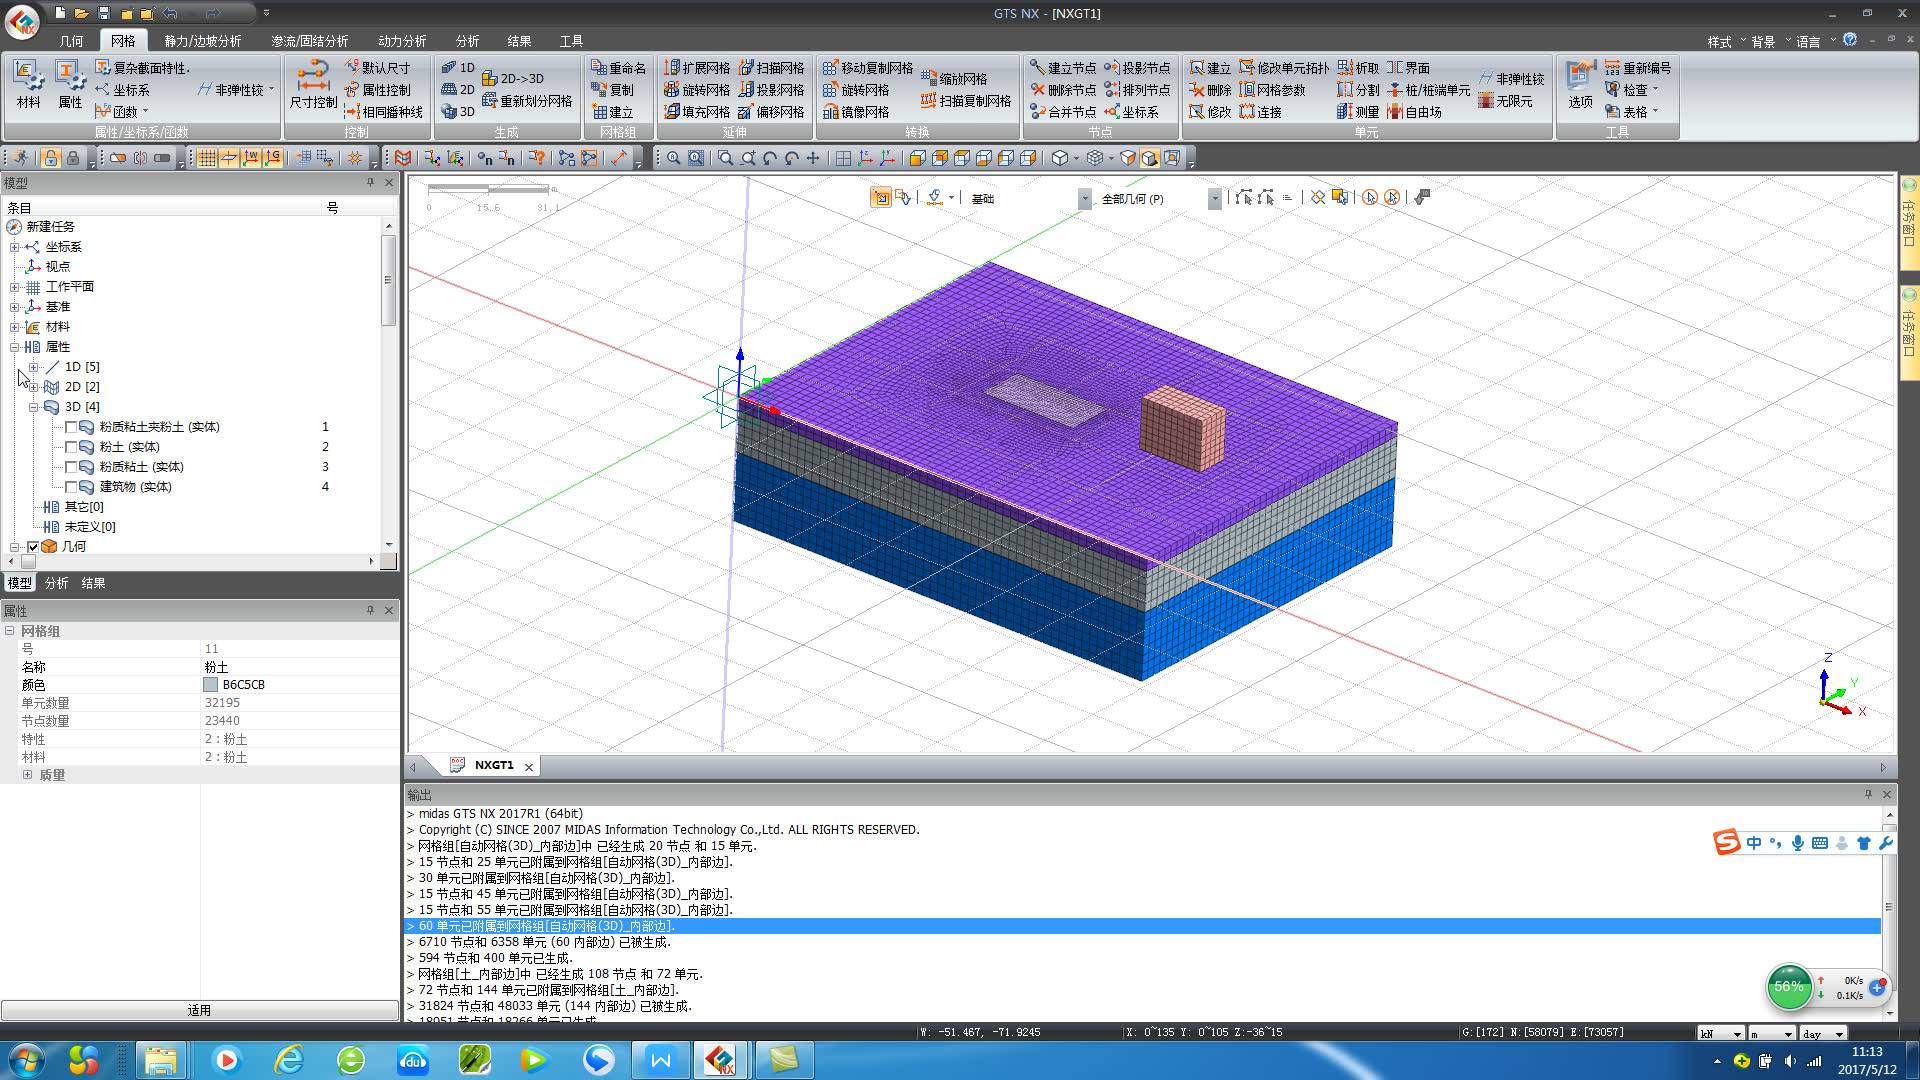Collapse the 3D [4] tree node

point(33,407)
